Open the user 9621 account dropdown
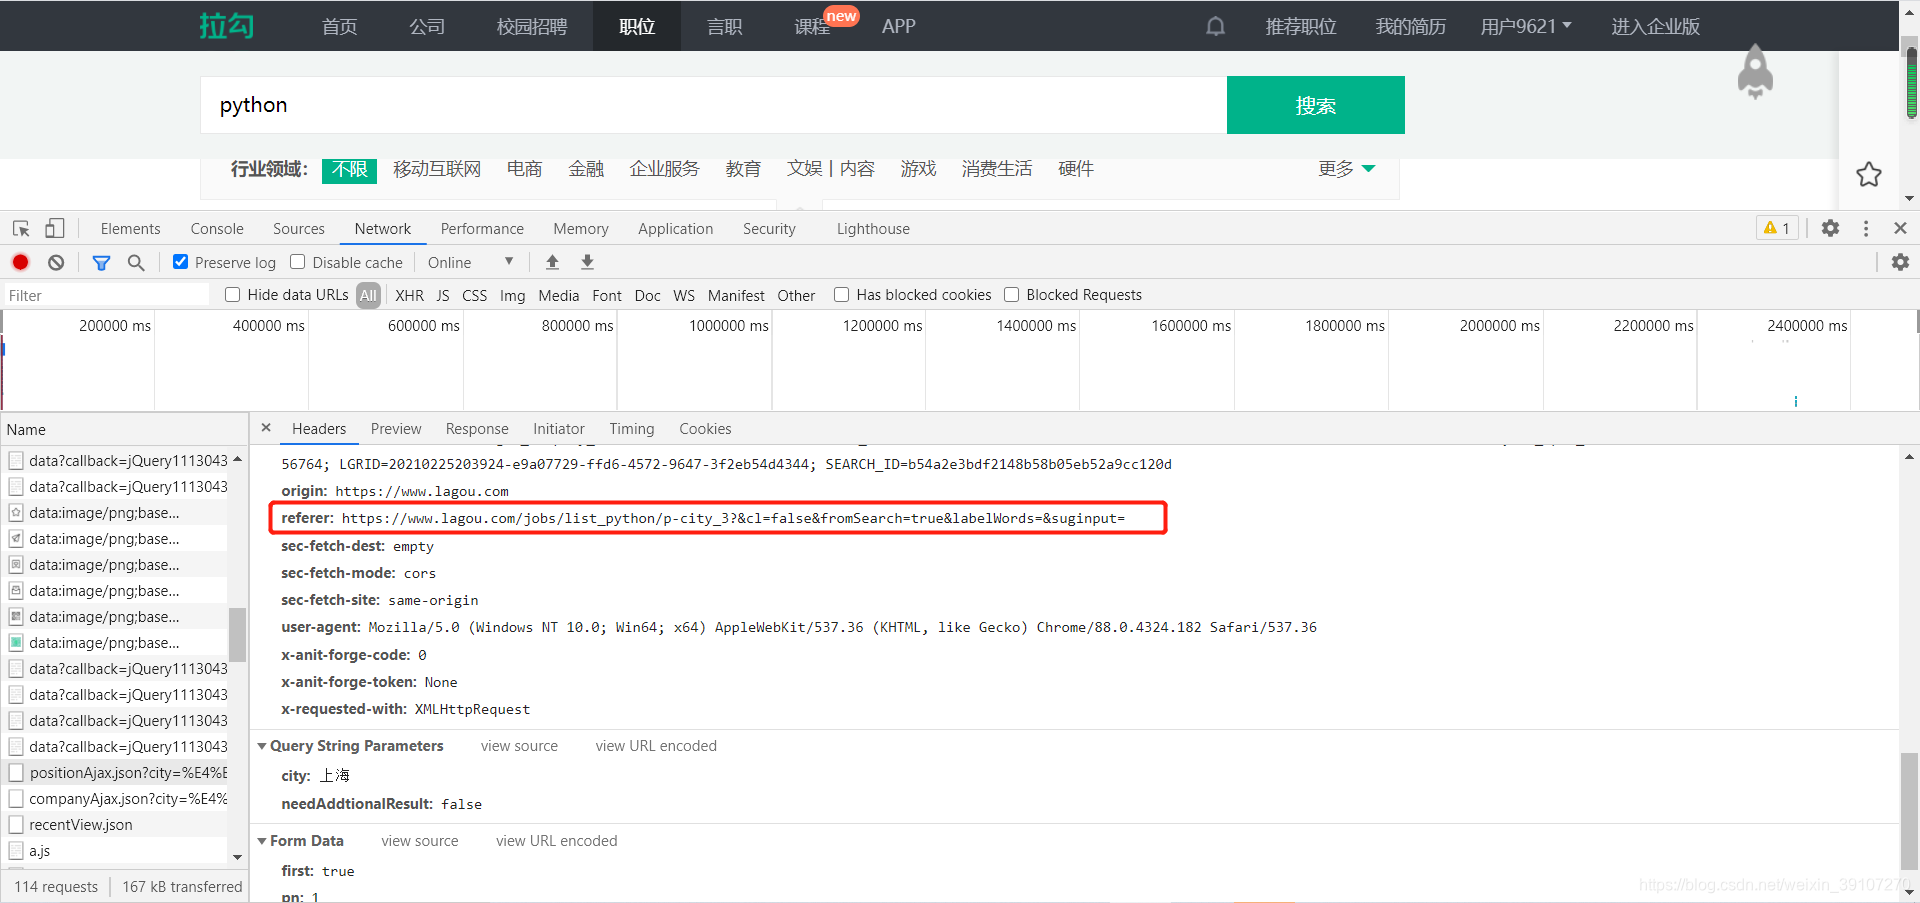 1526,26
